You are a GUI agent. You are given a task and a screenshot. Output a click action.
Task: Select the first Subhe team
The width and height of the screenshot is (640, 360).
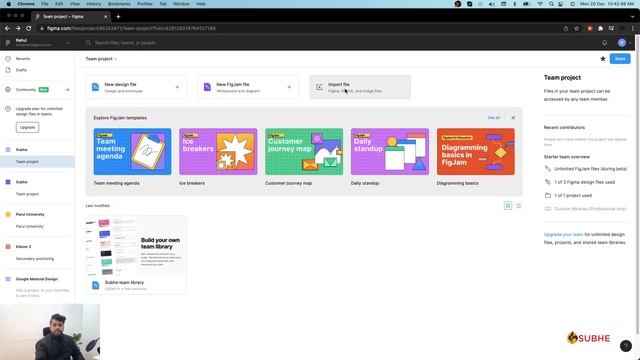(22, 150)
